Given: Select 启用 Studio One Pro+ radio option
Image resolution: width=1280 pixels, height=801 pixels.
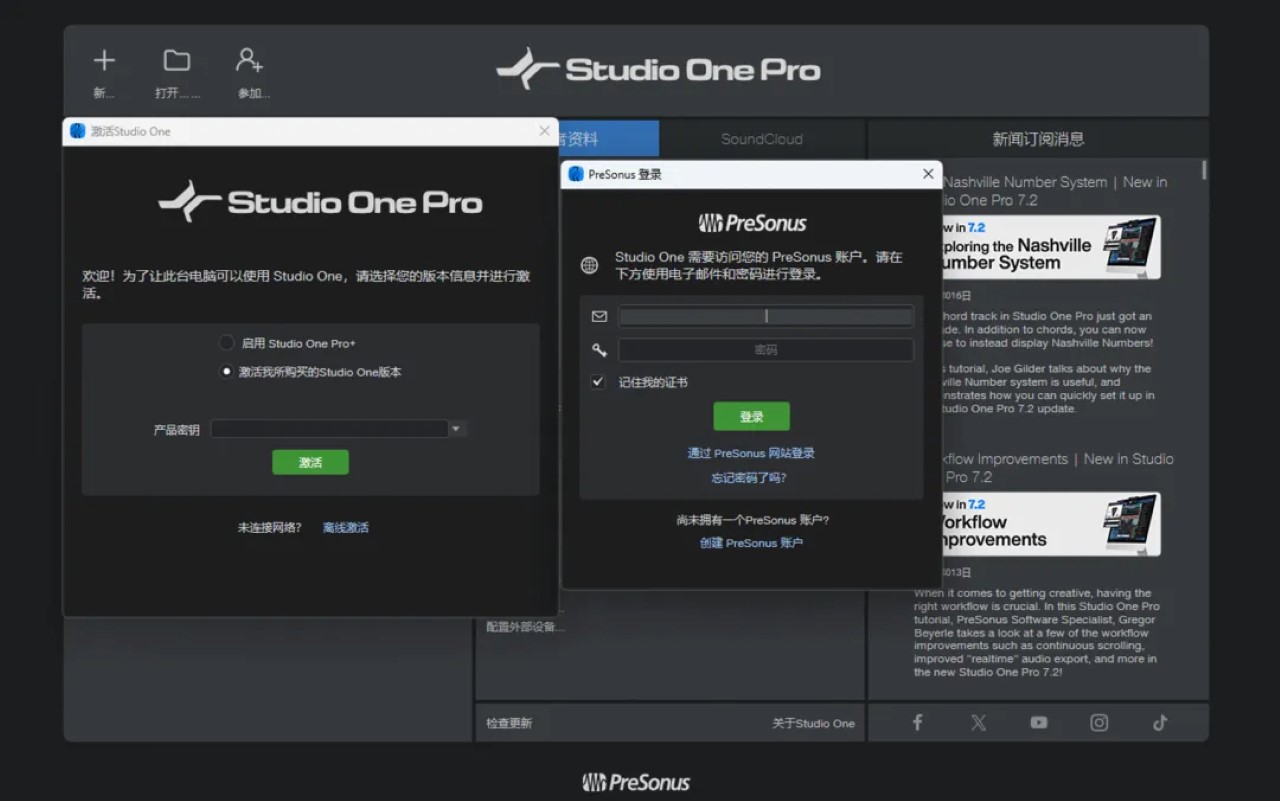Looking at the screenshot, I should tap(227, 343).
